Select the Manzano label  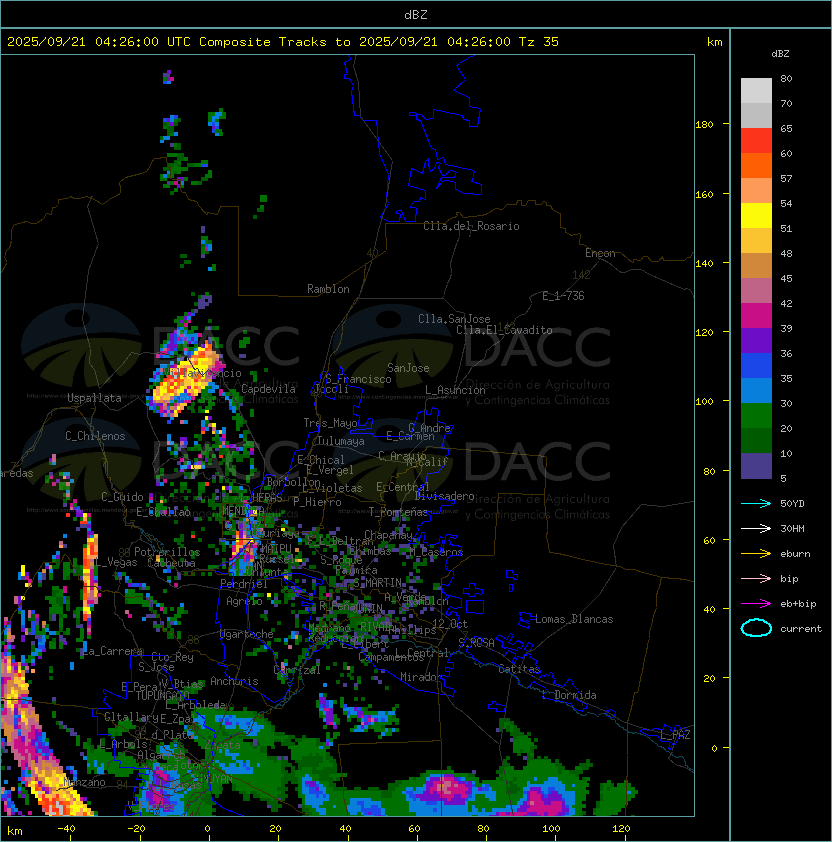point(84,782)
